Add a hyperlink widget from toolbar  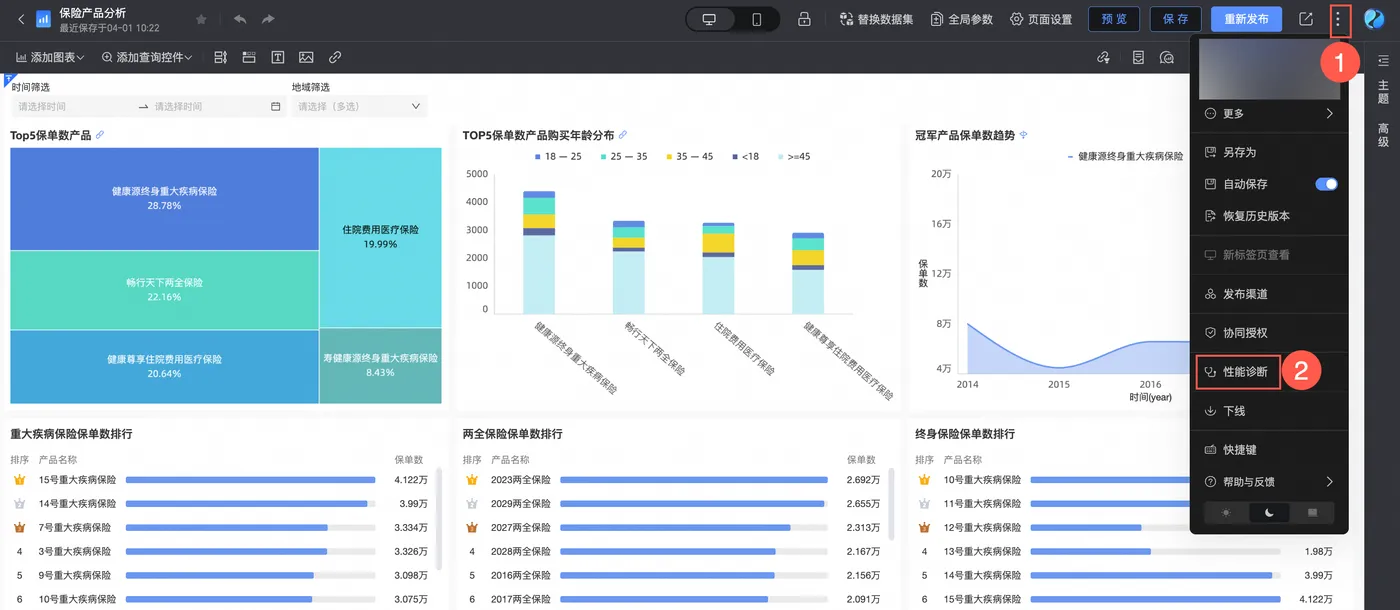[335, 57]
